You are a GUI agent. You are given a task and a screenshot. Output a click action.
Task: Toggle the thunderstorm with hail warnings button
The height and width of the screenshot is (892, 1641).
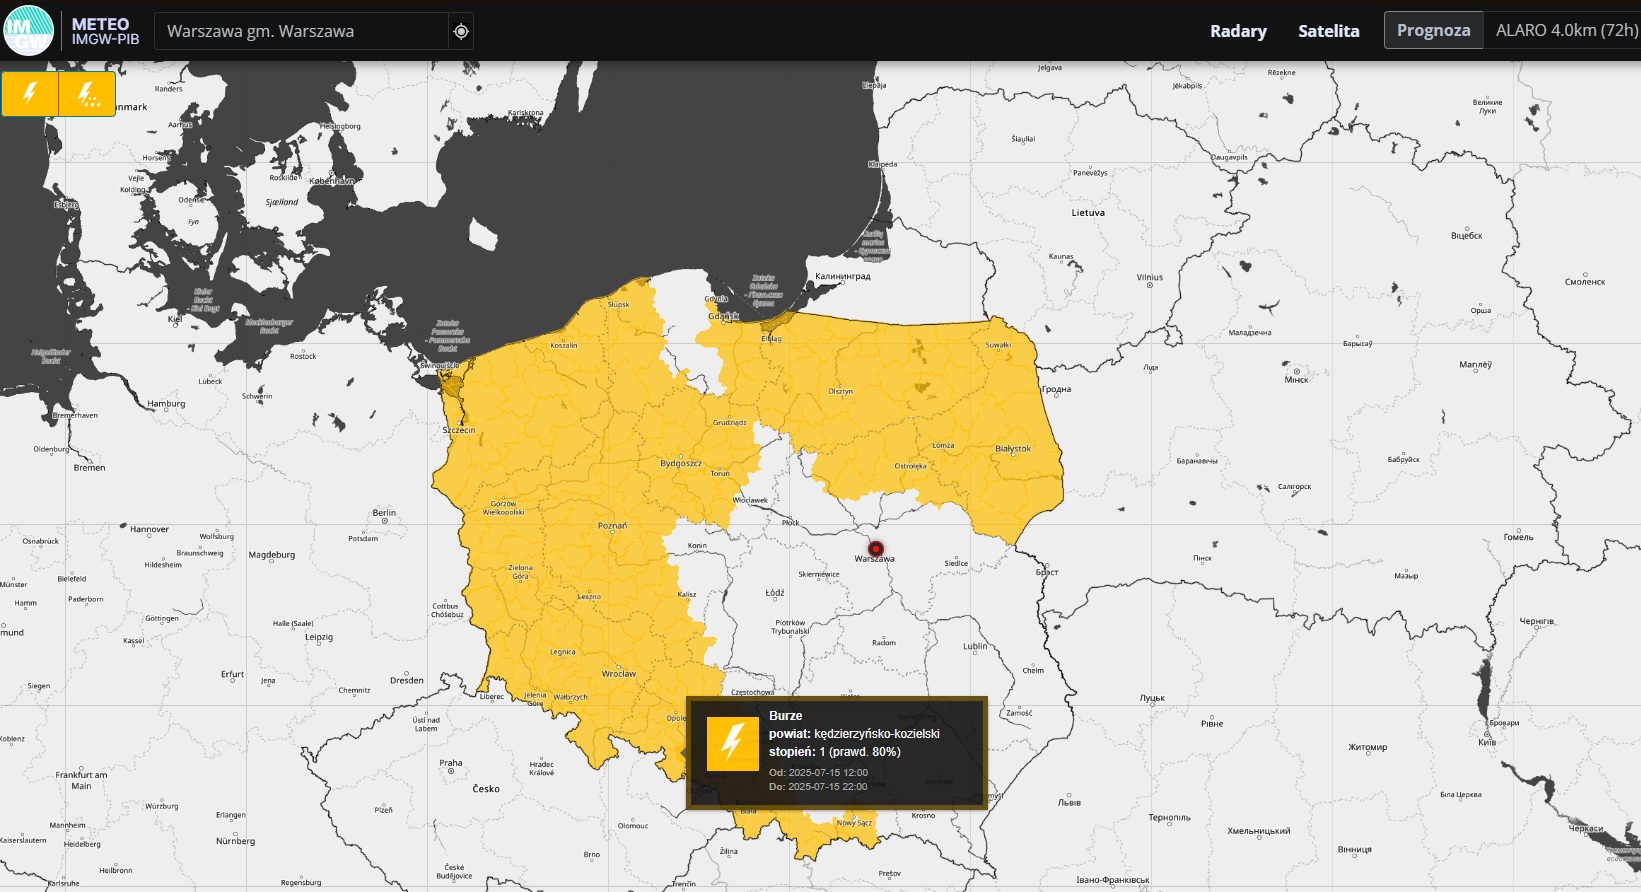click(88, 94)
